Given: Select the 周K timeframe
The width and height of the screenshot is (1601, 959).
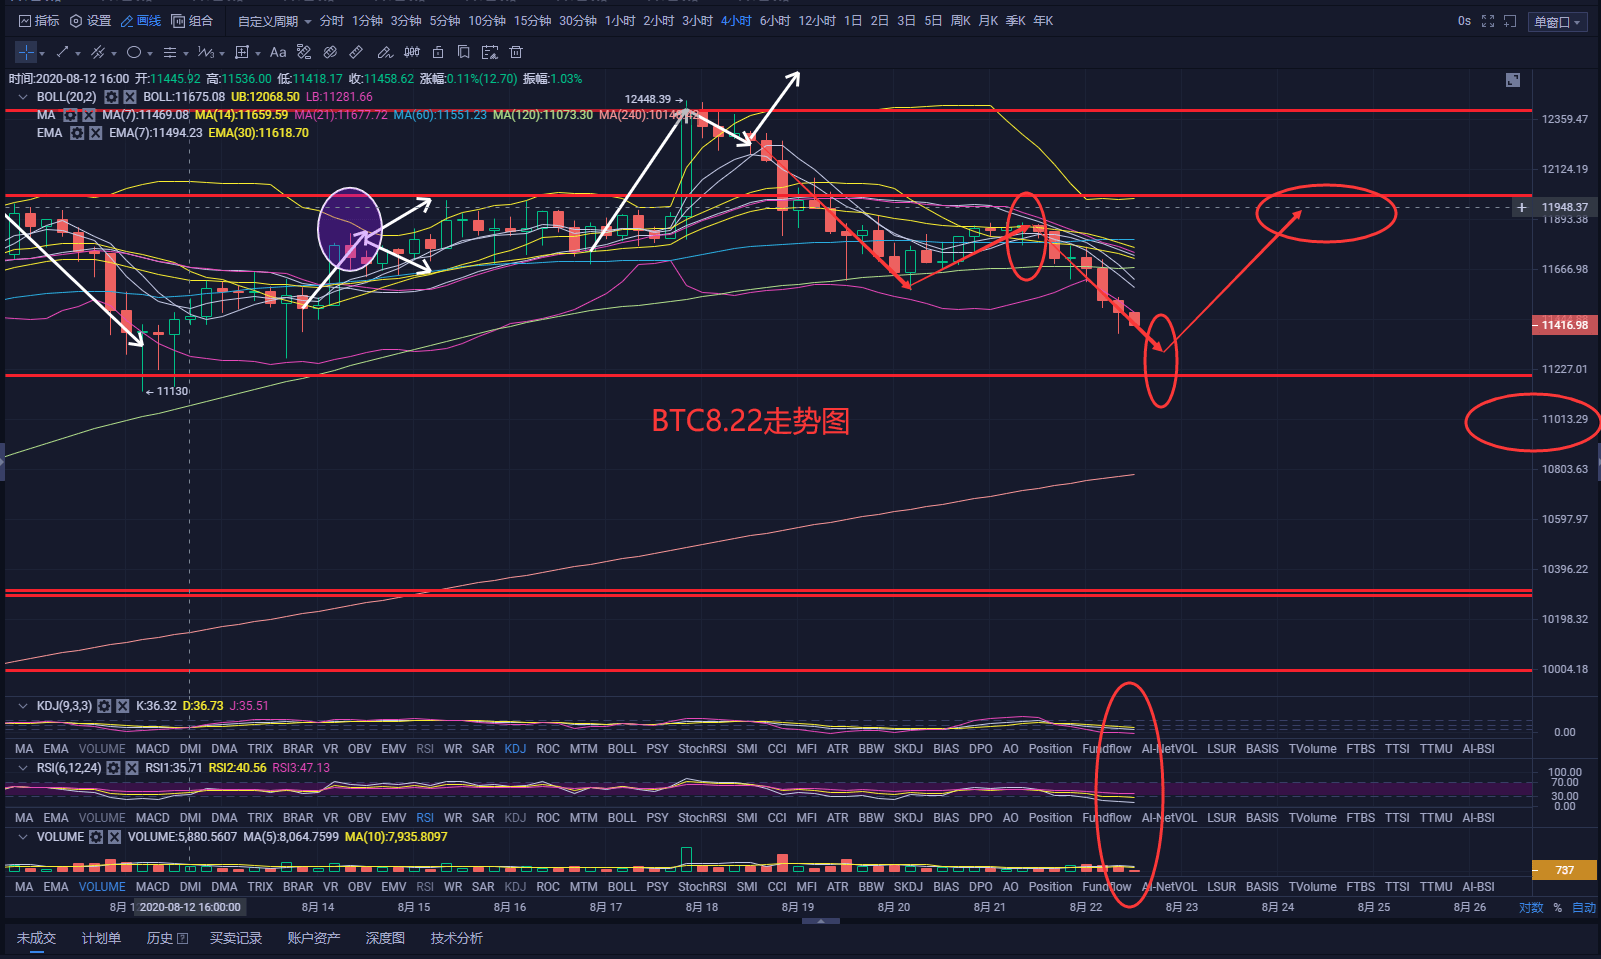Looking at the screenshot, I should click(x=960, y=21).
